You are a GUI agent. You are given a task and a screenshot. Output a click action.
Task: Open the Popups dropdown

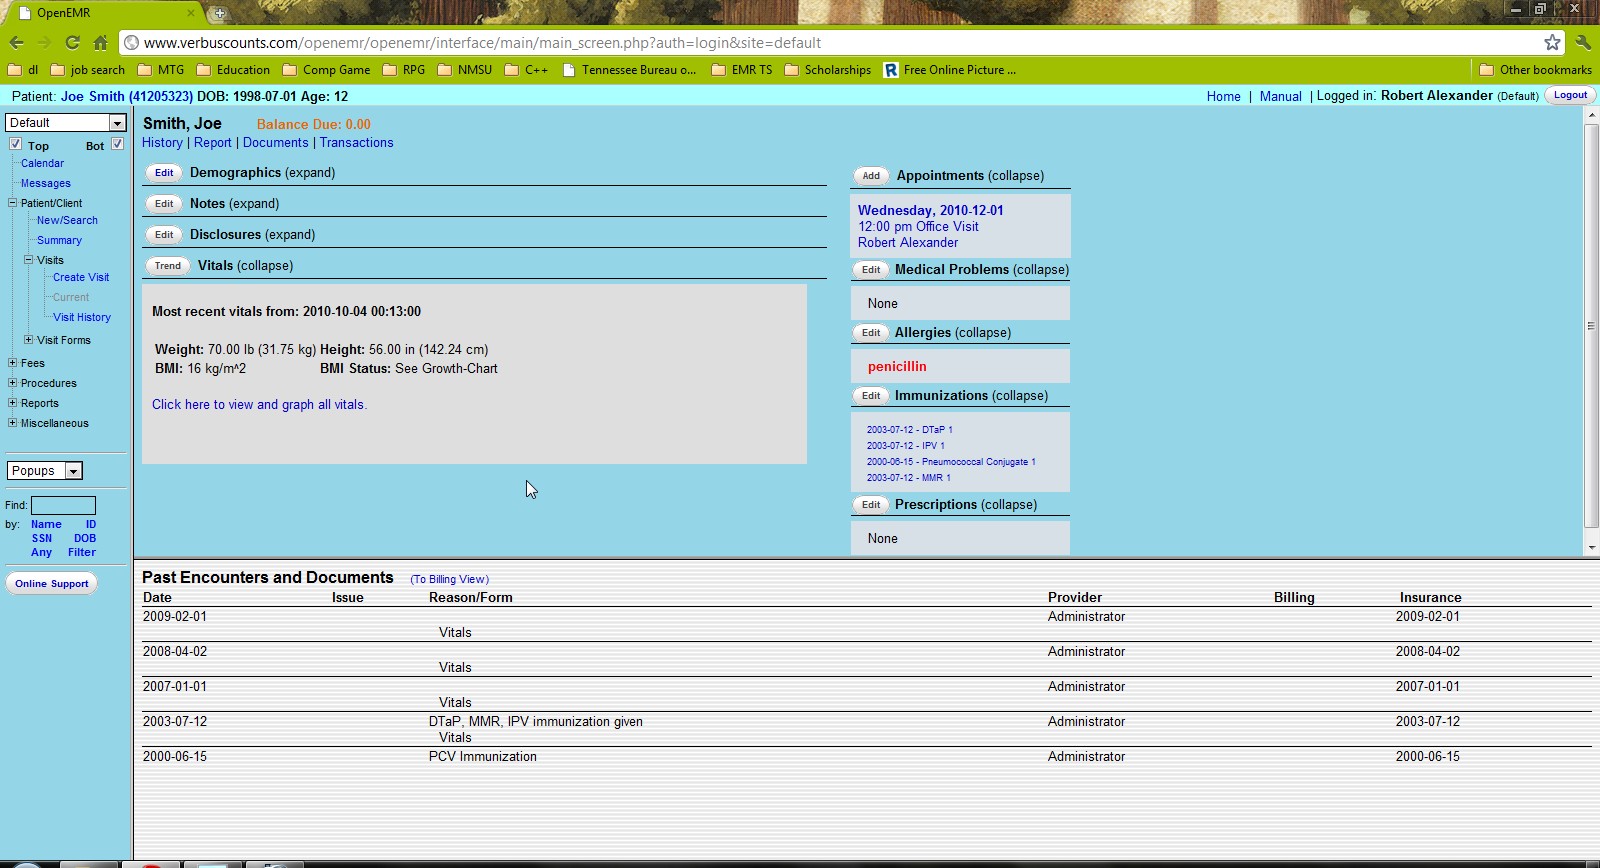click(x=45, y=471)
